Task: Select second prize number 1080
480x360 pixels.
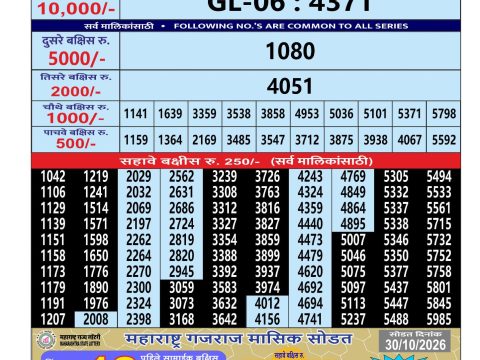Action: [290, 51]
